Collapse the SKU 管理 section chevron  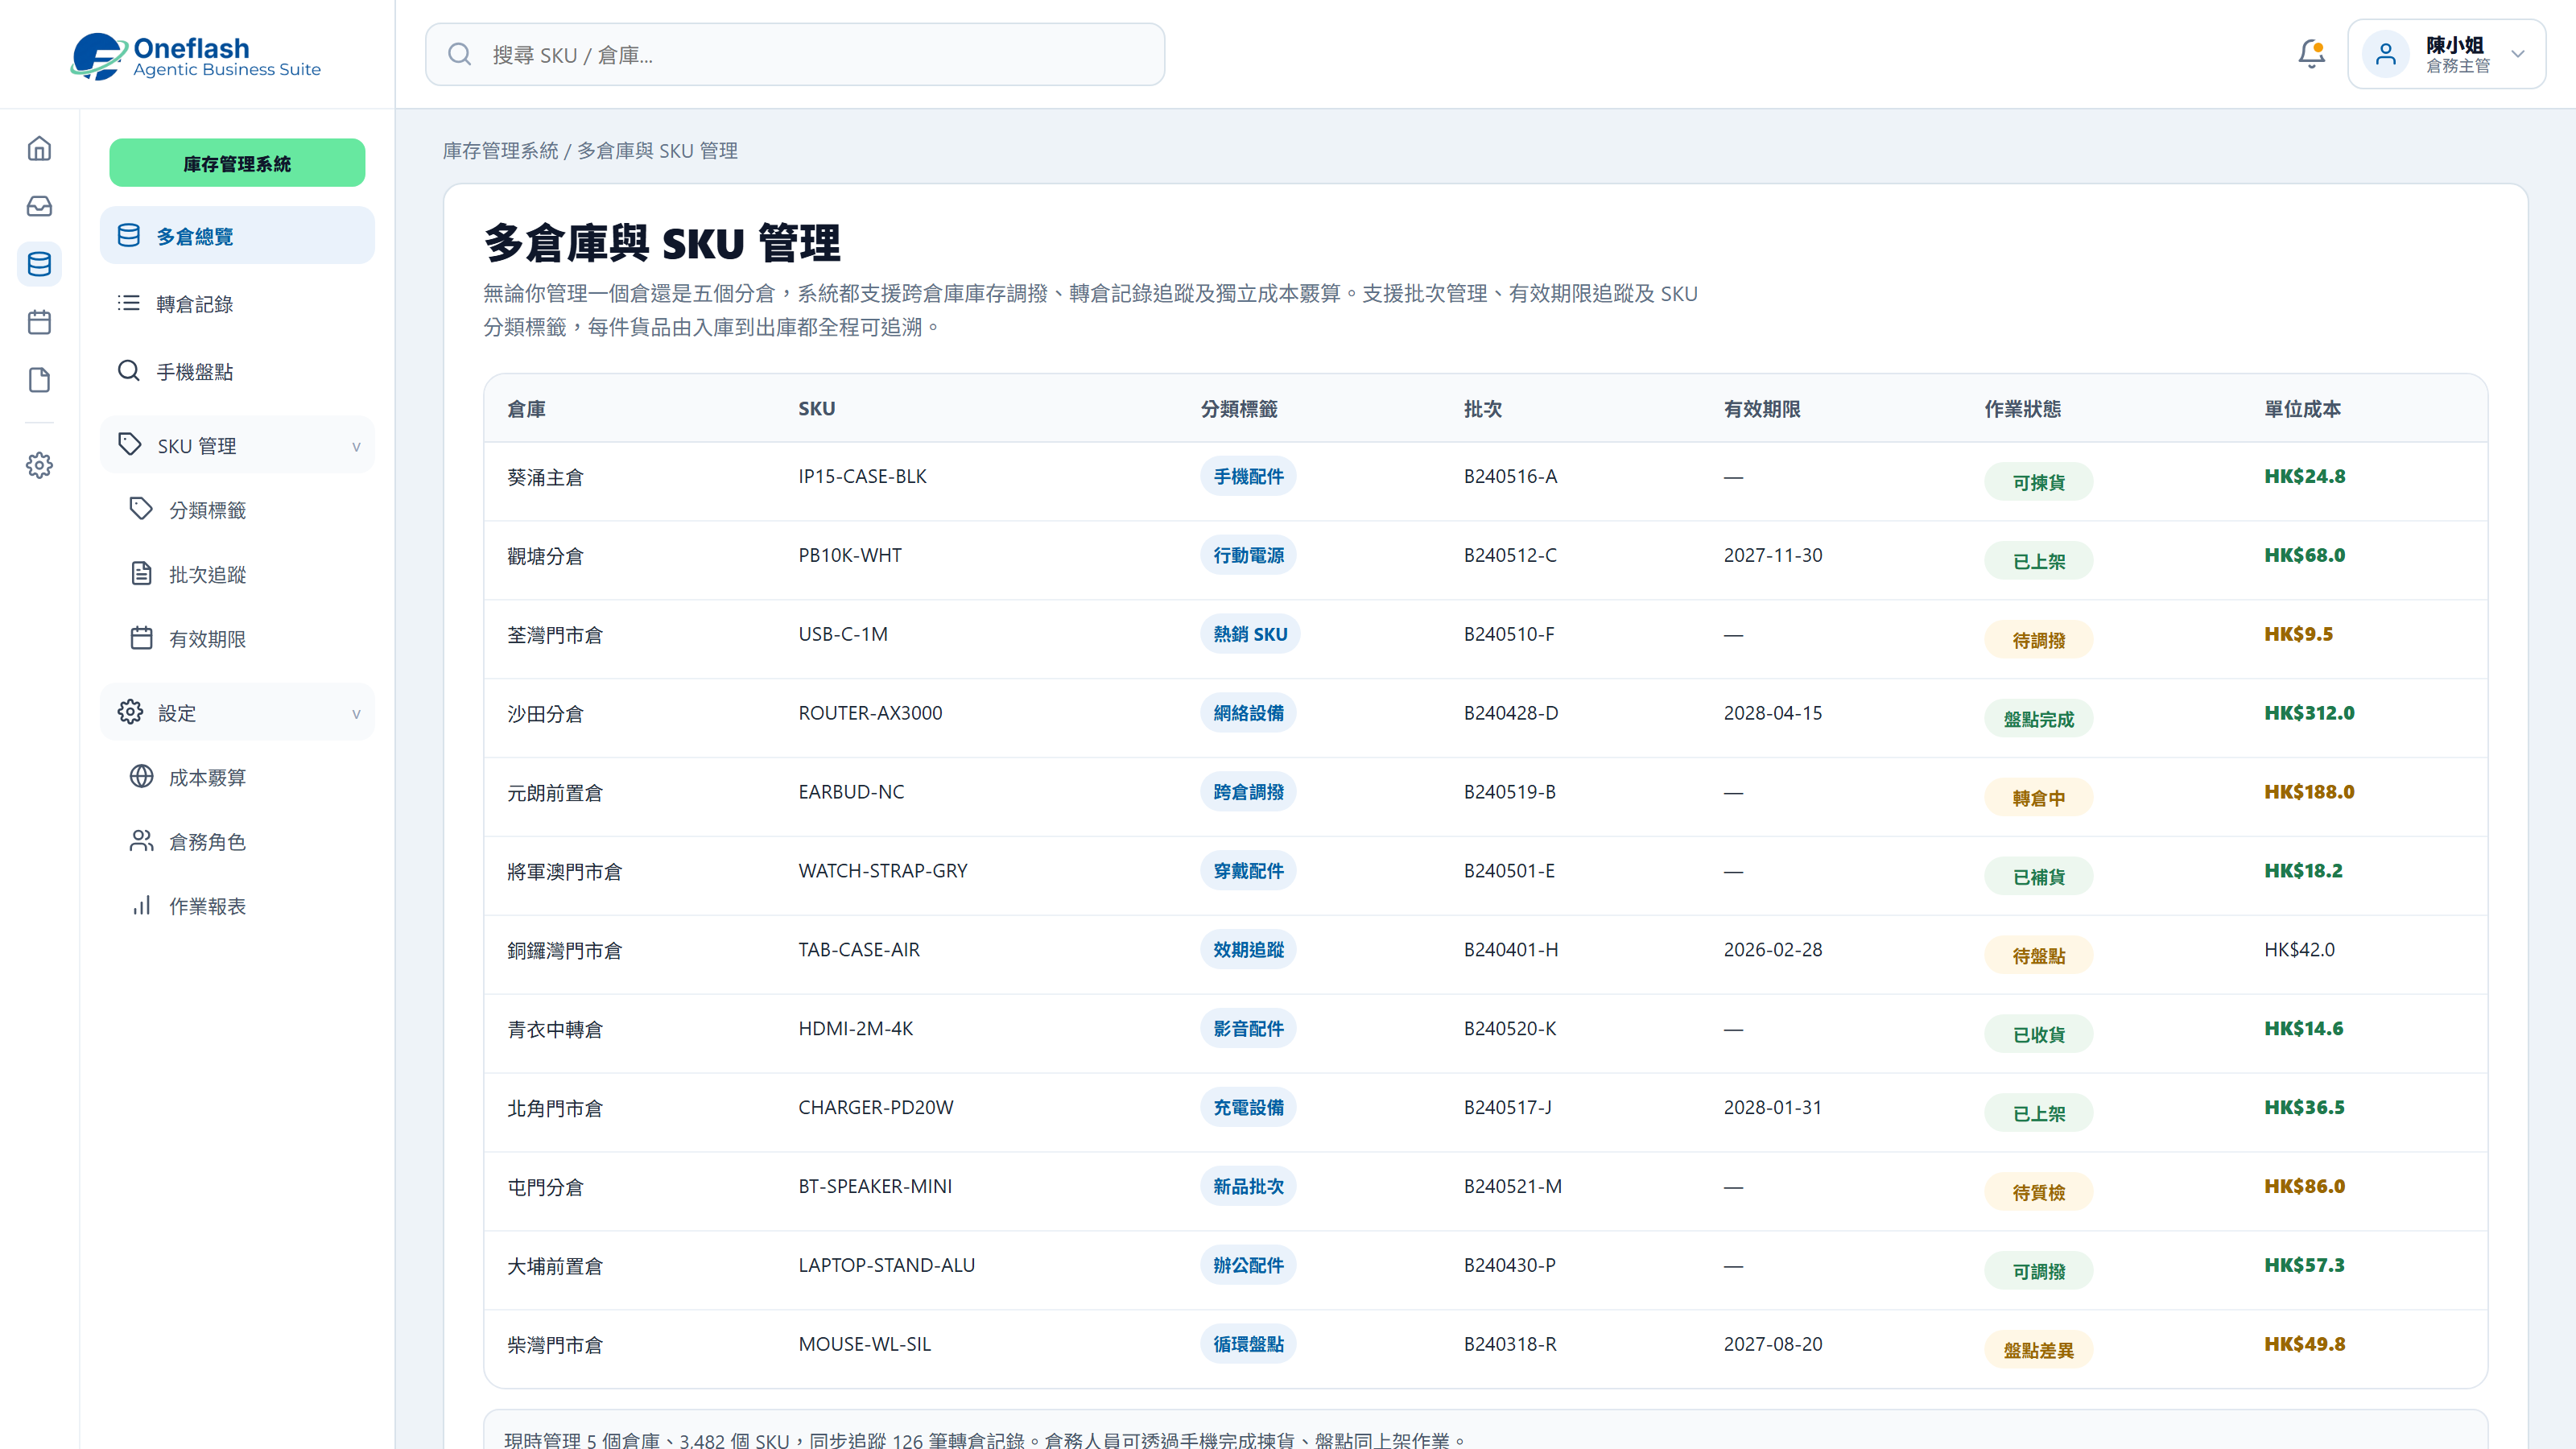[x=356, y=446]
